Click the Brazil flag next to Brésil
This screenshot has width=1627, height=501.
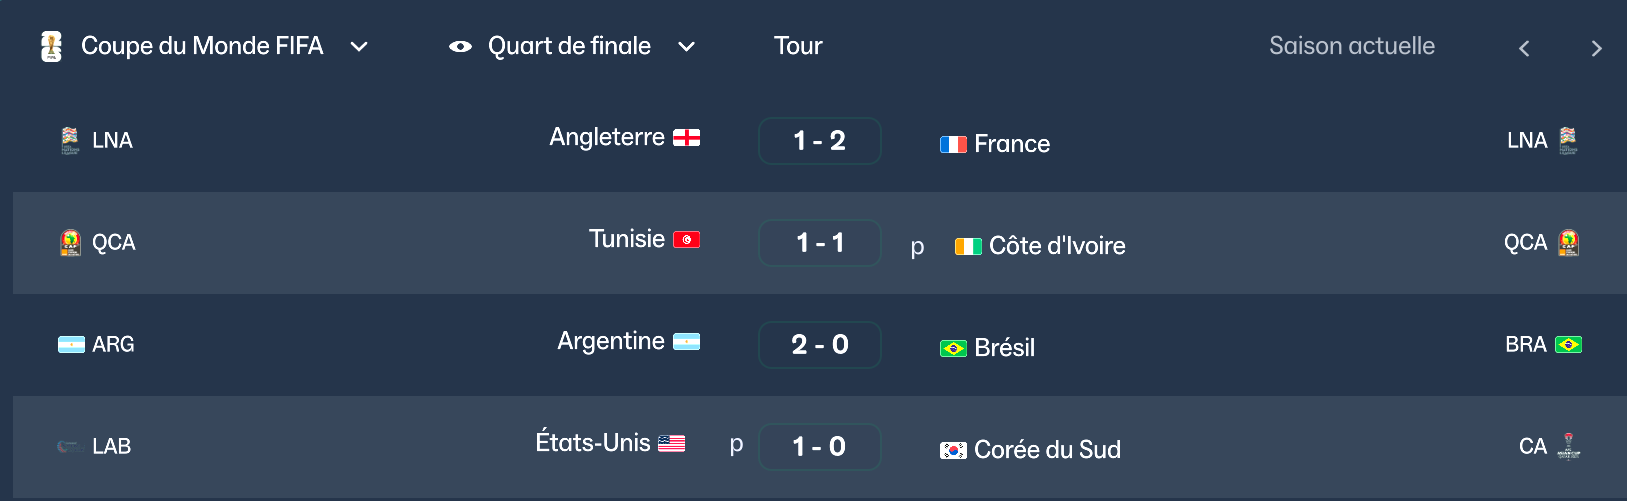pos(953,348)
